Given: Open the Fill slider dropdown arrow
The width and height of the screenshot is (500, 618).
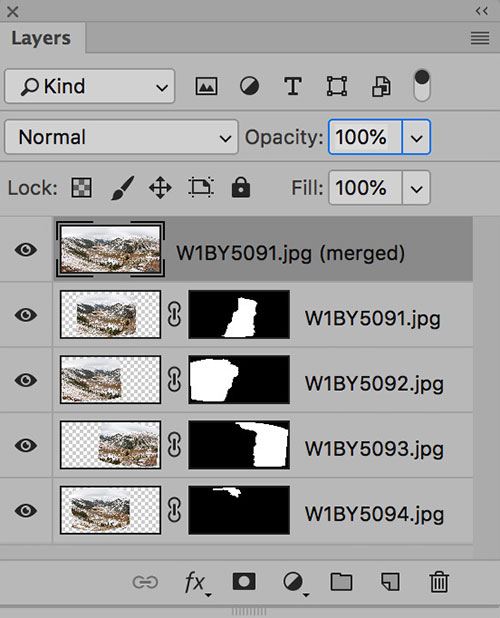Looking at the screenshot, I should pos(416,188).
